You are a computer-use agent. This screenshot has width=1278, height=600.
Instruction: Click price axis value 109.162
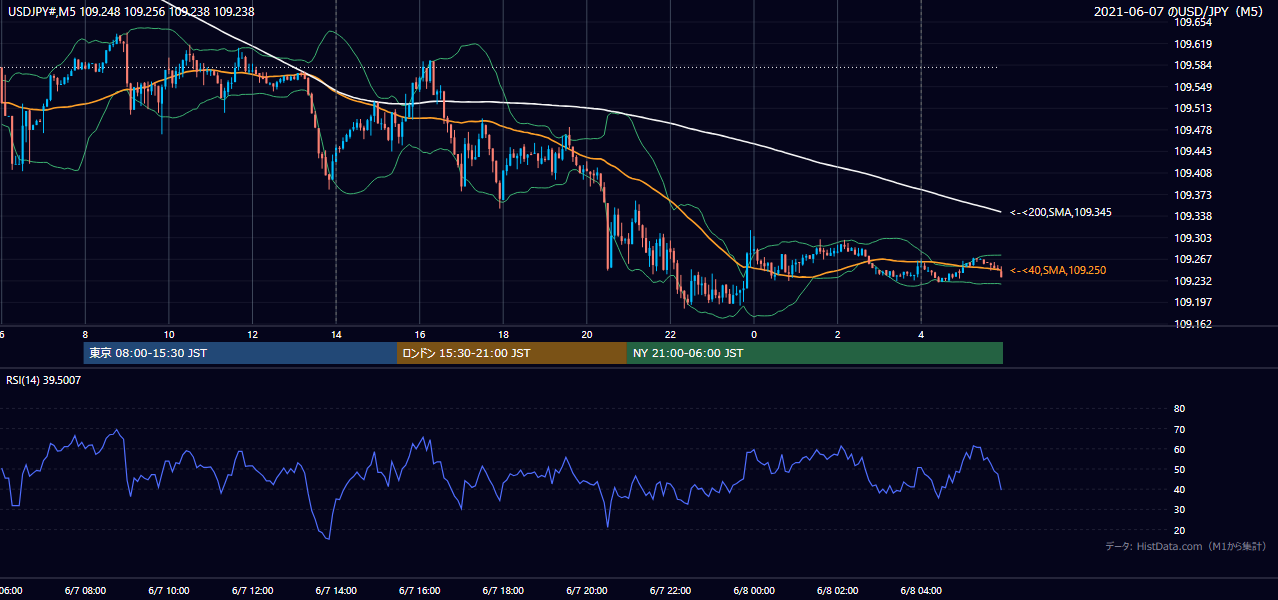pos(1194,324)
